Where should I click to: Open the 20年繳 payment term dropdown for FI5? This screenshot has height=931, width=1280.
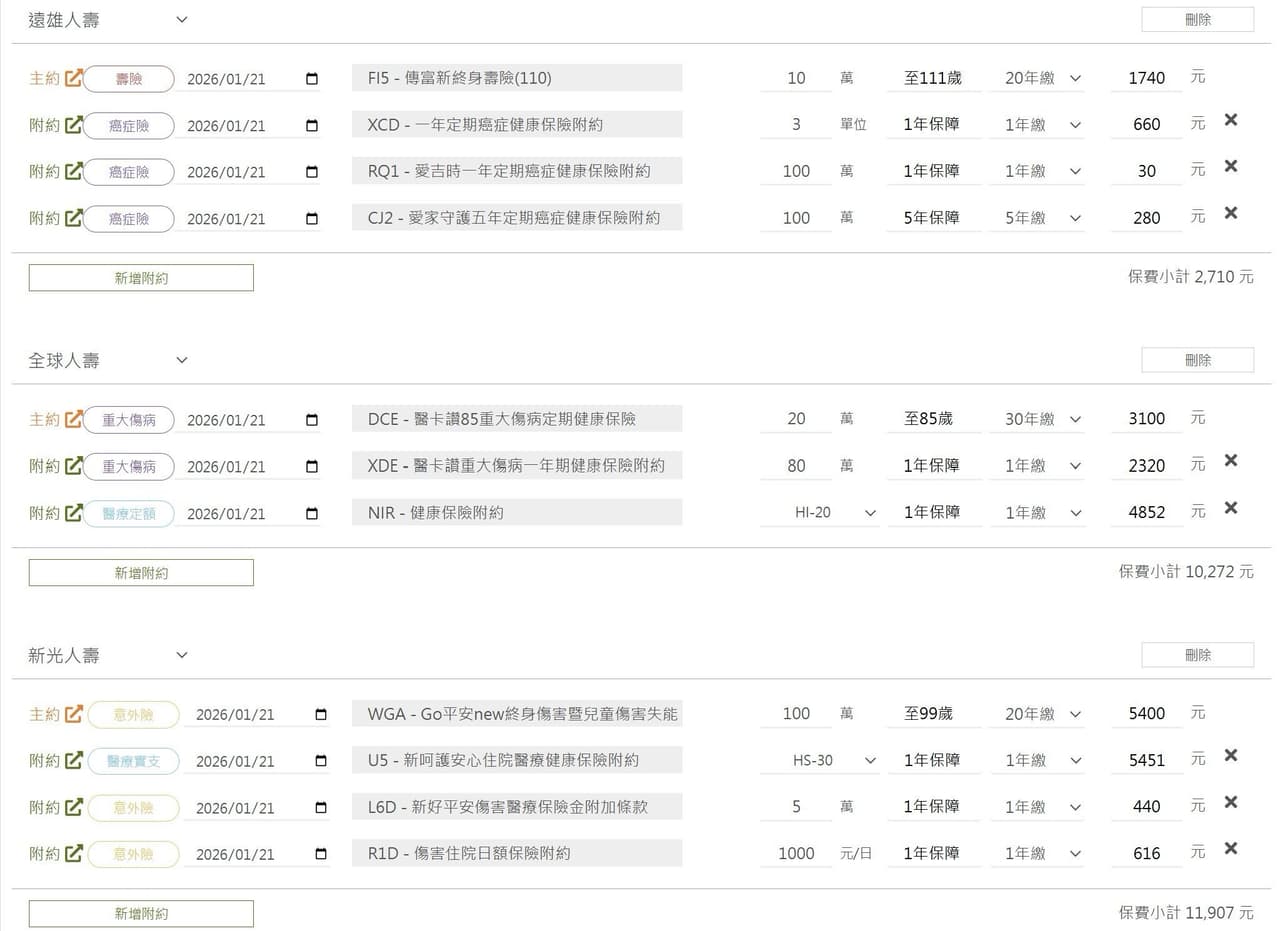pyautogui.click(x=1039, y=78)
